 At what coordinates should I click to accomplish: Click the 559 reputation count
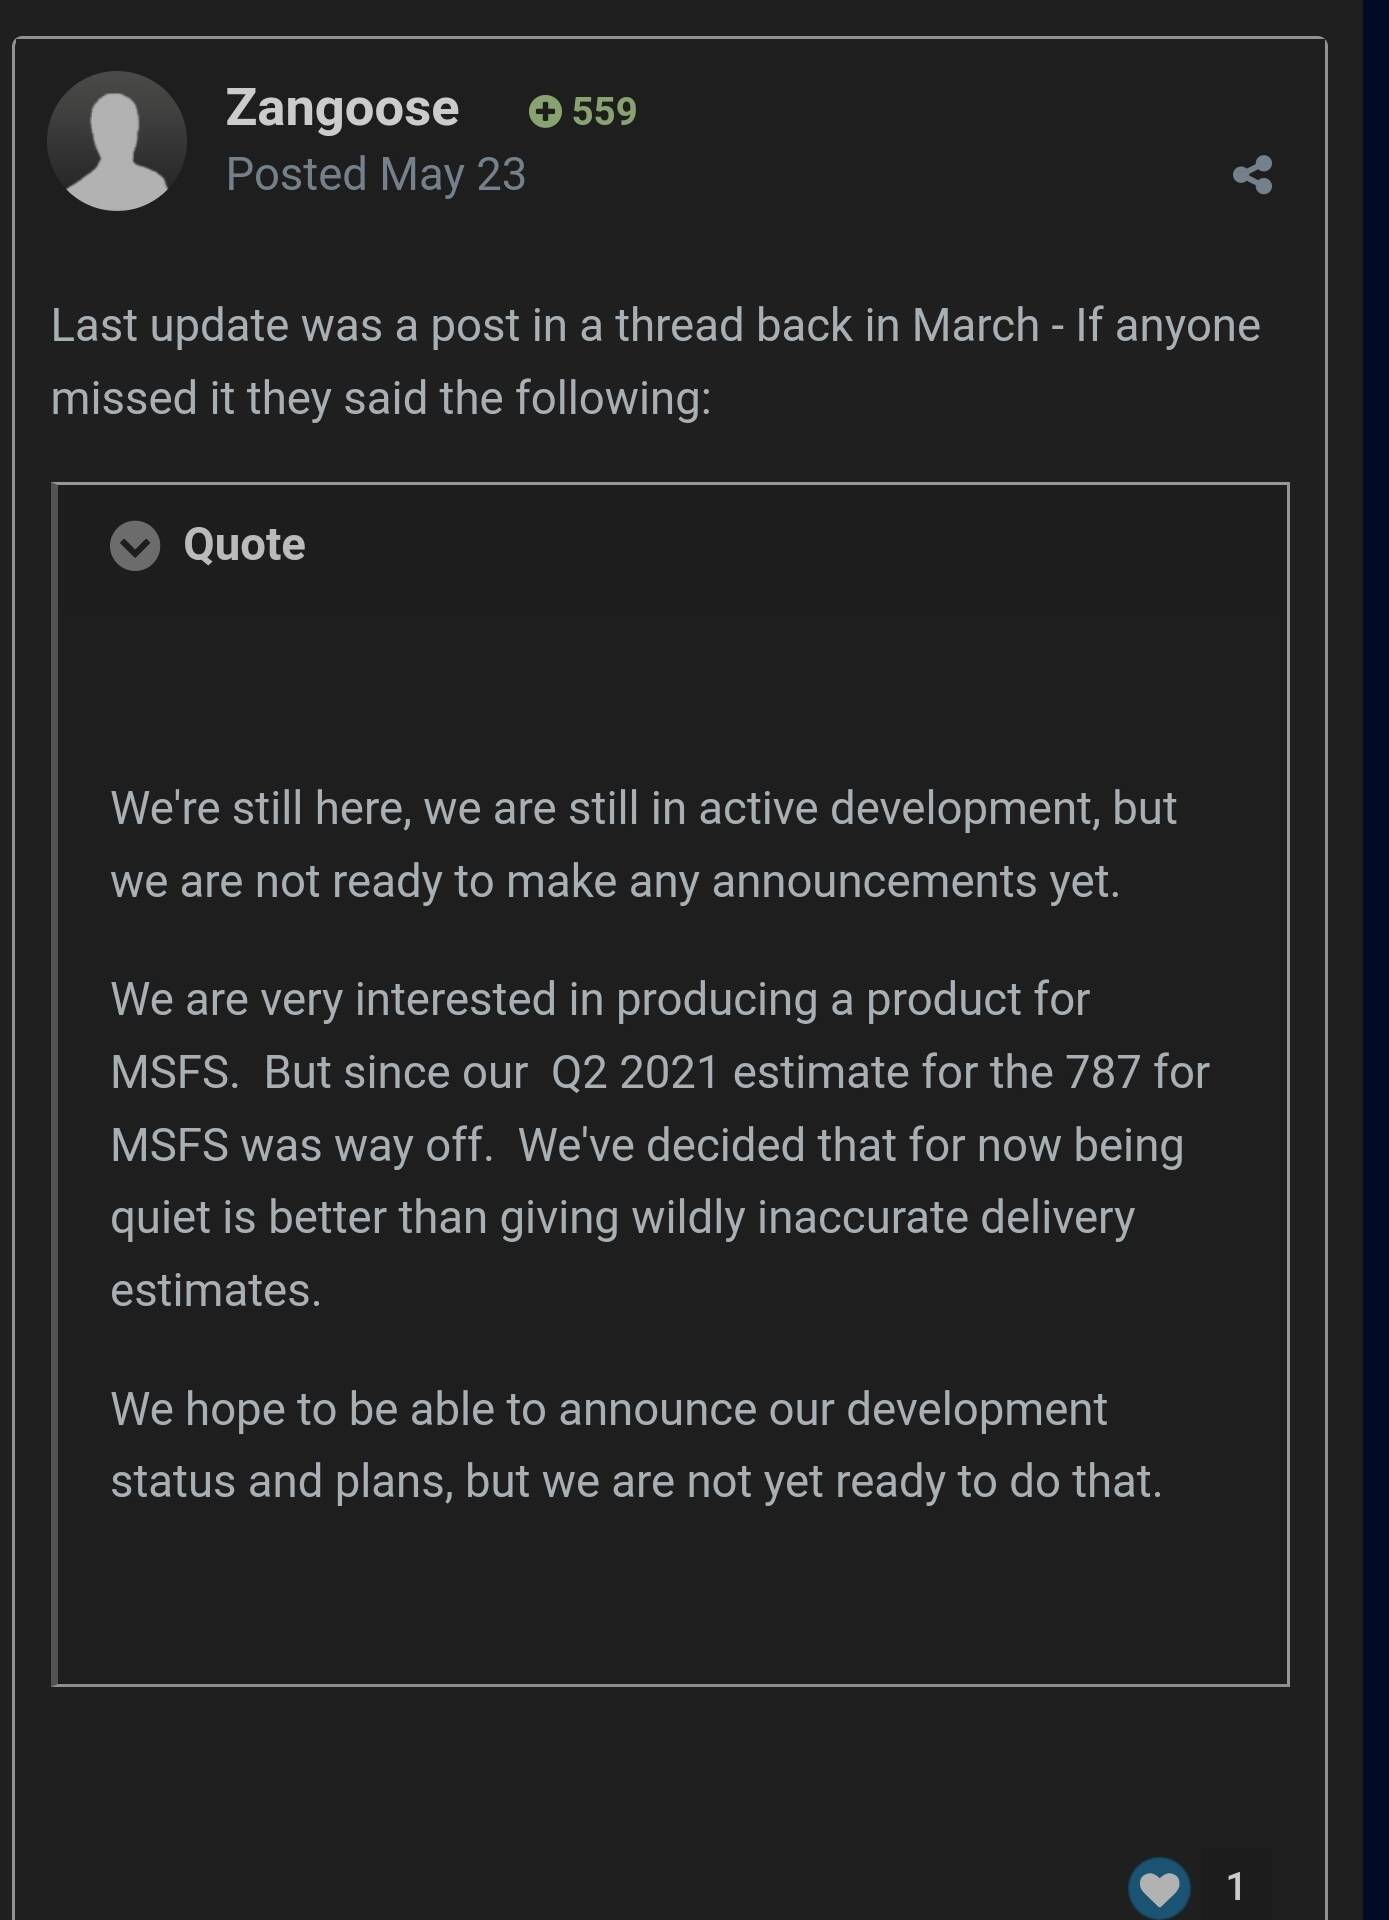click(x=604, y=111)
